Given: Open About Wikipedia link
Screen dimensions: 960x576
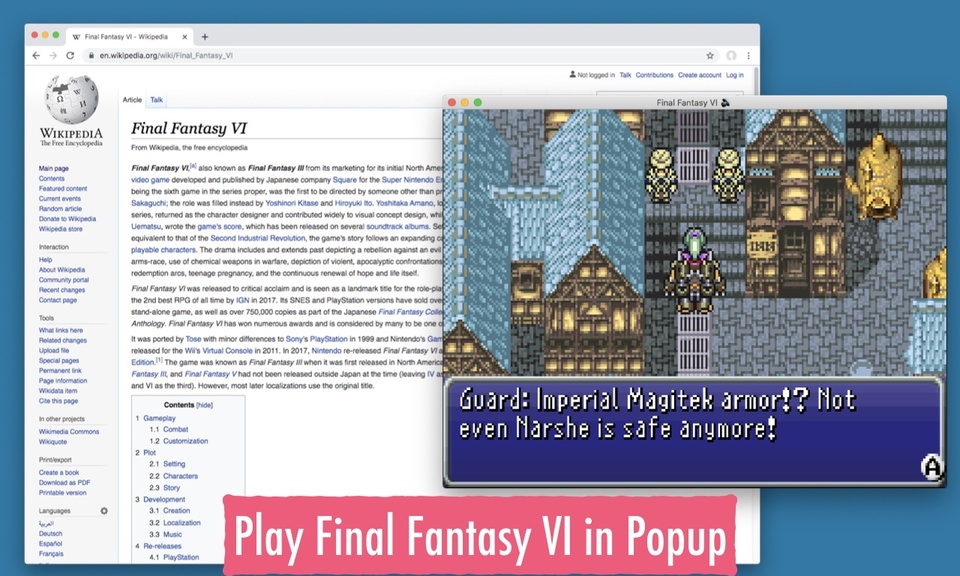Looking at the screenshot, I should (x=62, y=269).
